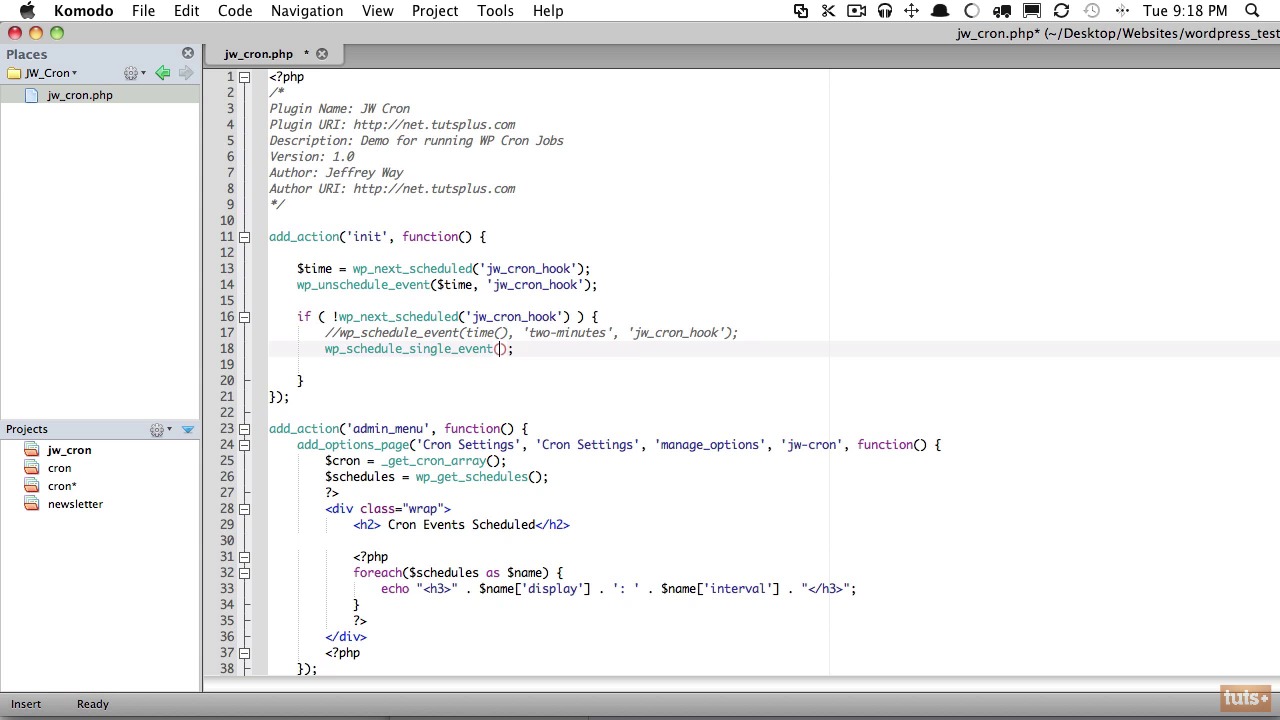The height and width of the screenshot is (720, 1280).
Task: Close the jw_cron.php editor tab
Action: [x=322, y=53]
